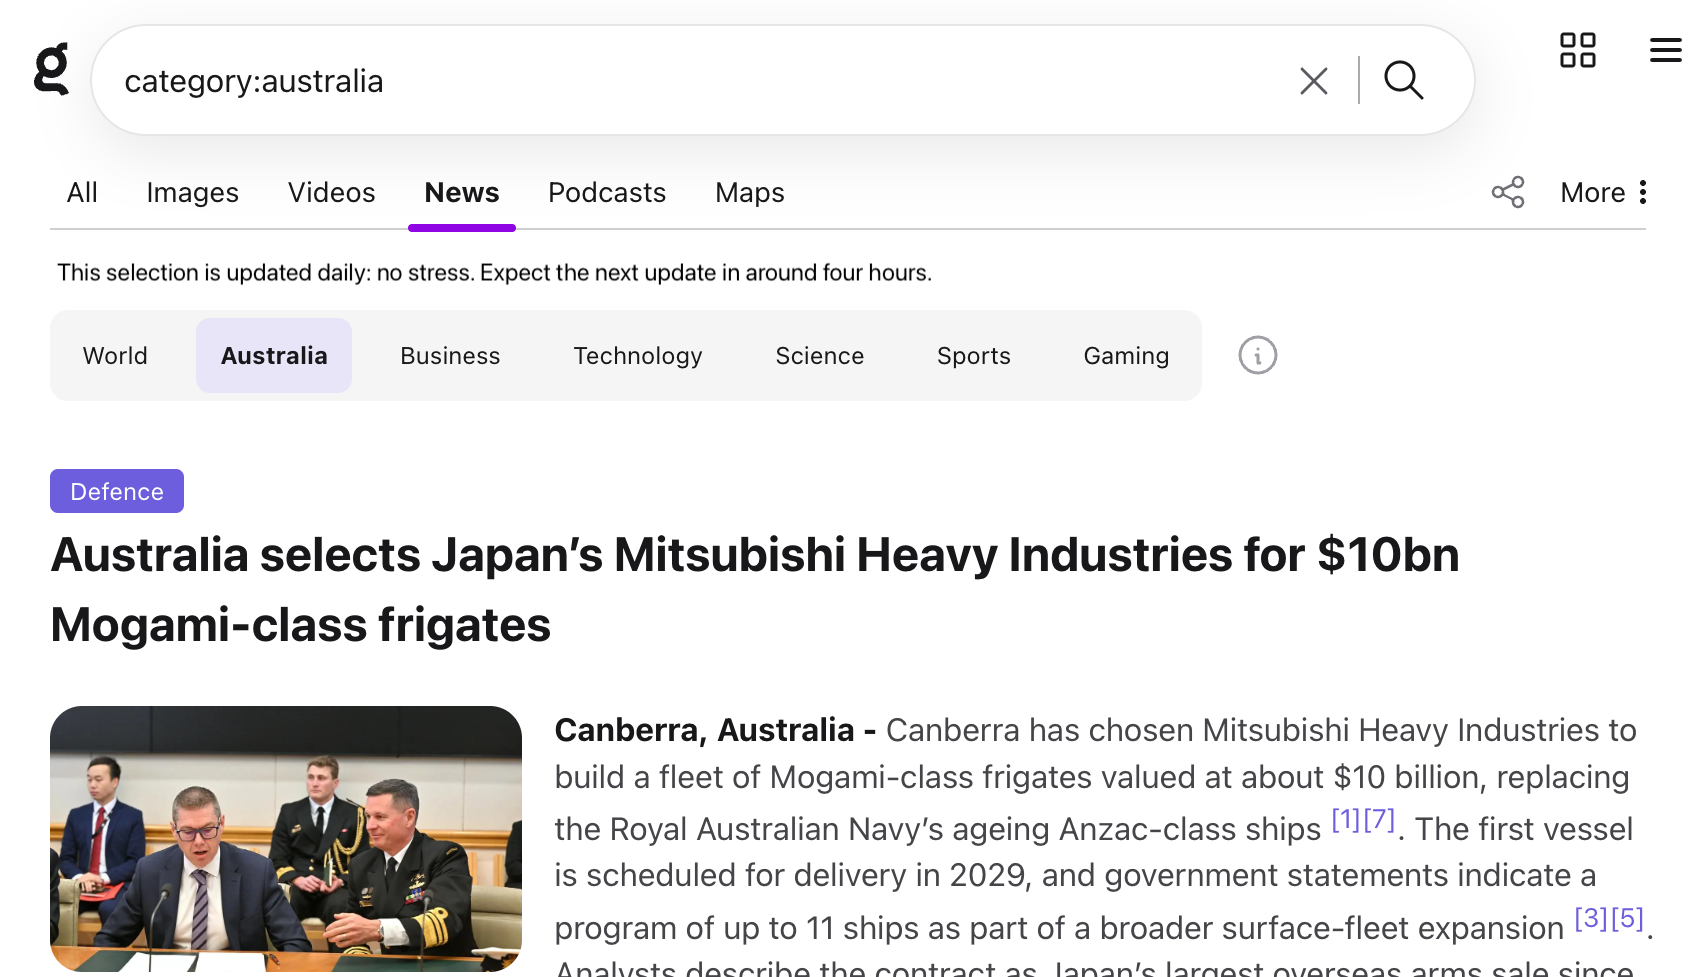The height and width of the screenshot is (977, 1696).
Task: Click the magnifying glass search icon
Action: click(x=1403, y=81)
